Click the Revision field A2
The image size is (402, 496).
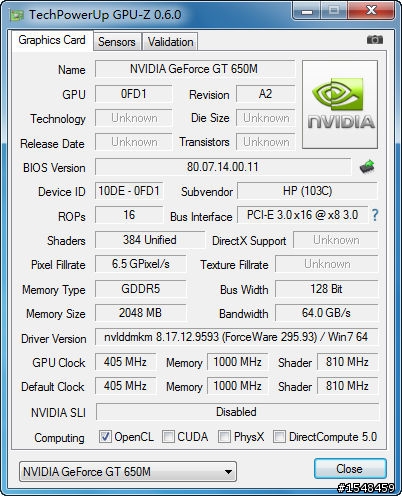pos(265,94)
